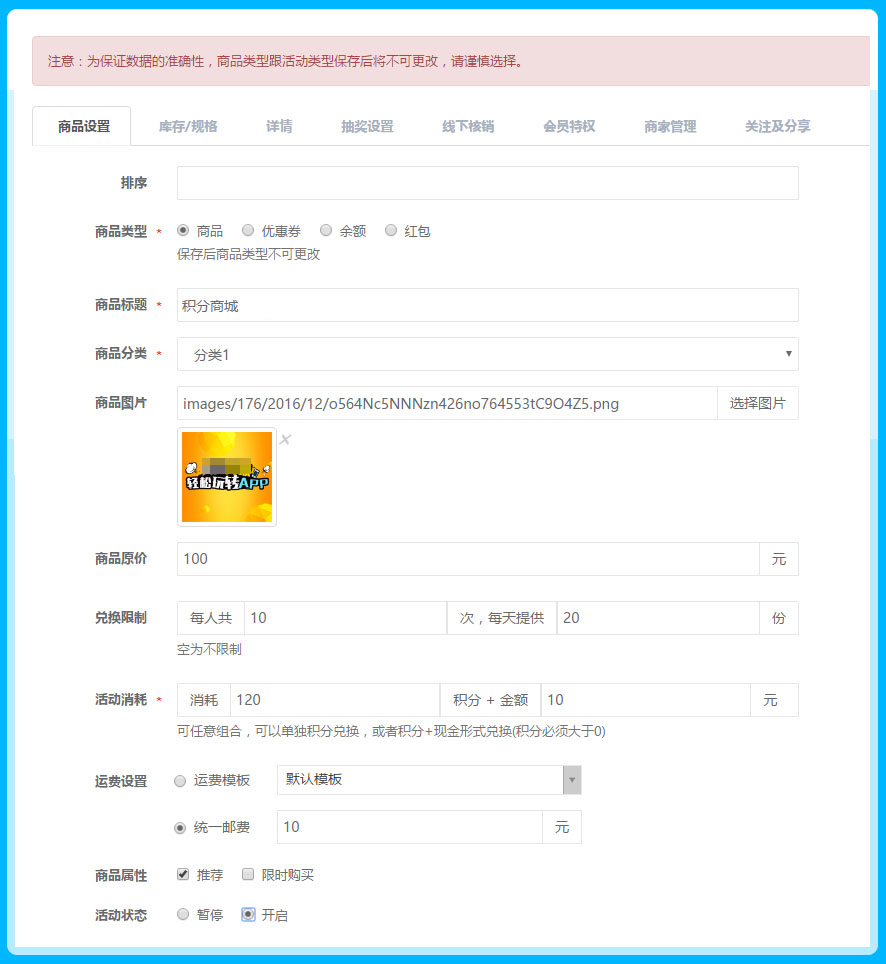Open the 关注及分享 tab
The height and width of the screenshot is (964, 886).
(777, 127)
